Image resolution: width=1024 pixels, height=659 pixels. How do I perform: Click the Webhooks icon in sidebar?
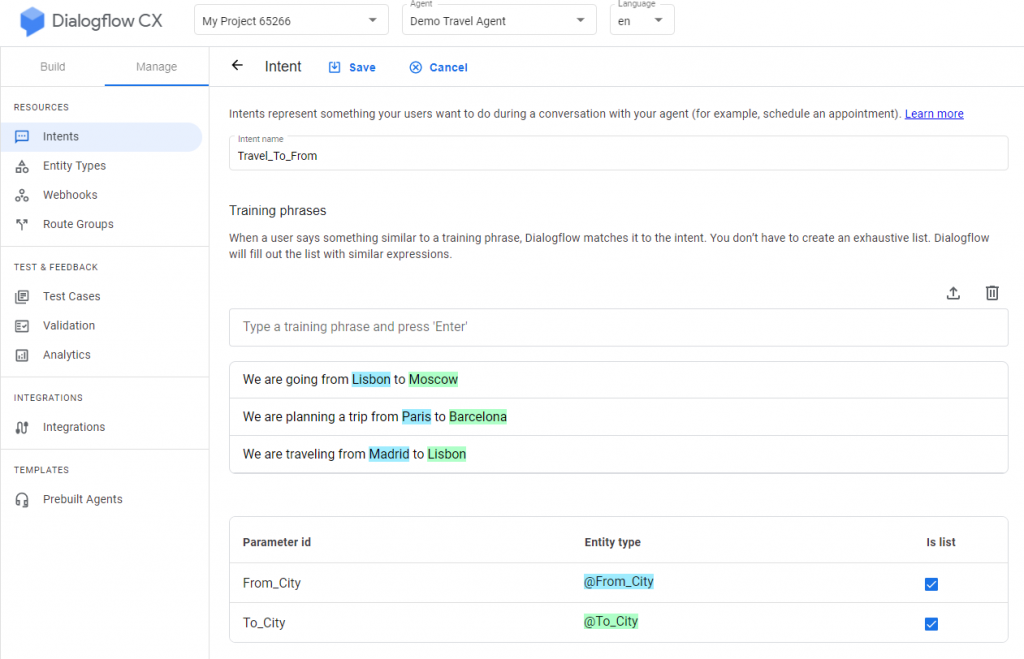(x=22, y=195)
